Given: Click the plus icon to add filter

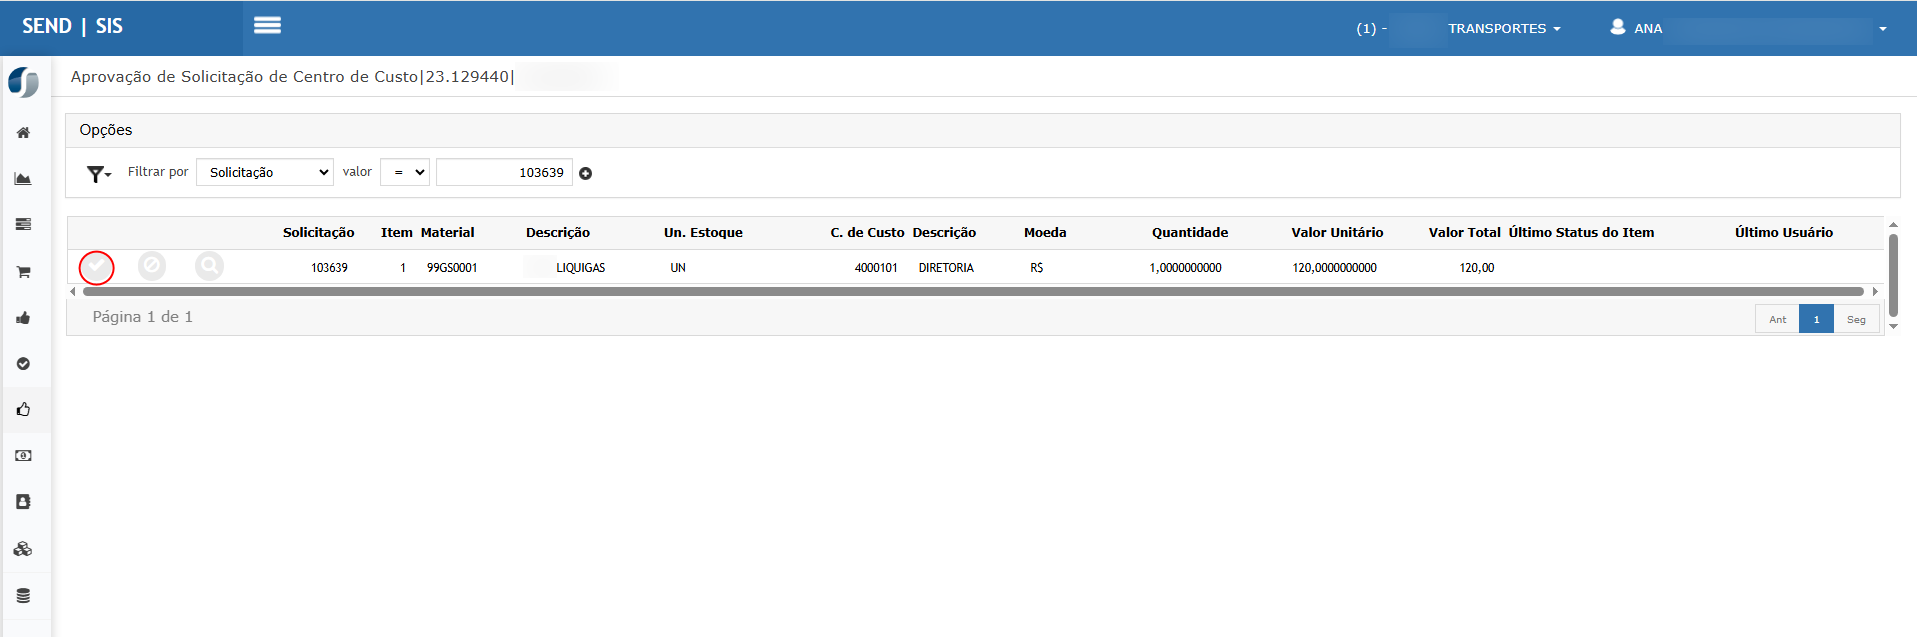Looking at the screenshot, I should click(586, 173).
